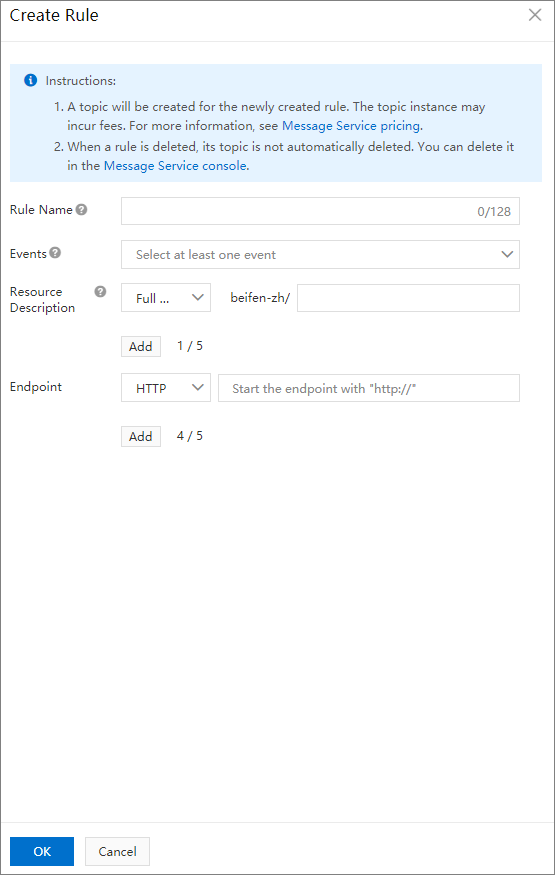The height and width of the screenshot is (875, 555).
Task: Click the Resource Description help question icon
Action: [100, 291]
